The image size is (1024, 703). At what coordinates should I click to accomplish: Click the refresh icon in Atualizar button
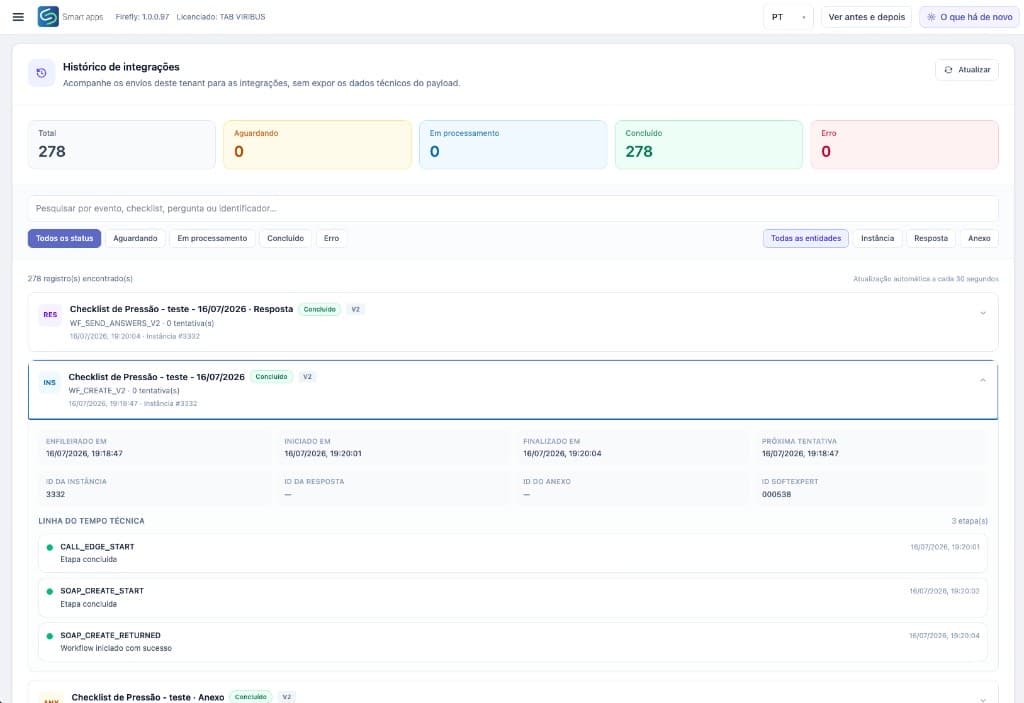(x=948, y=70)
